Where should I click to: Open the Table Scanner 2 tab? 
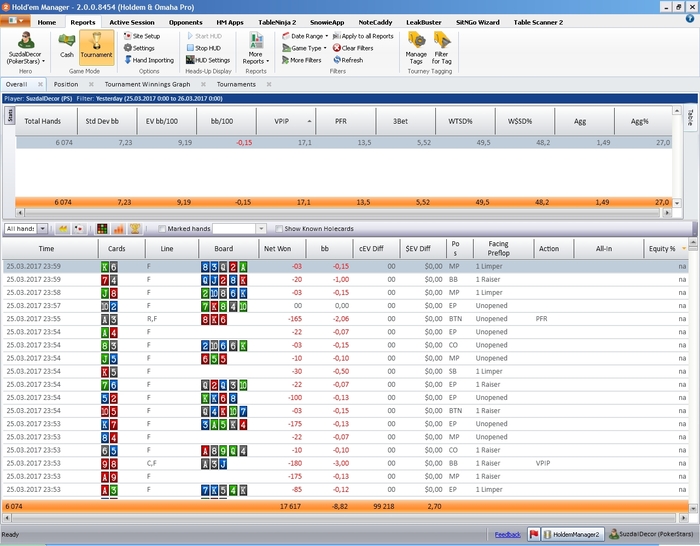[538, 22]
